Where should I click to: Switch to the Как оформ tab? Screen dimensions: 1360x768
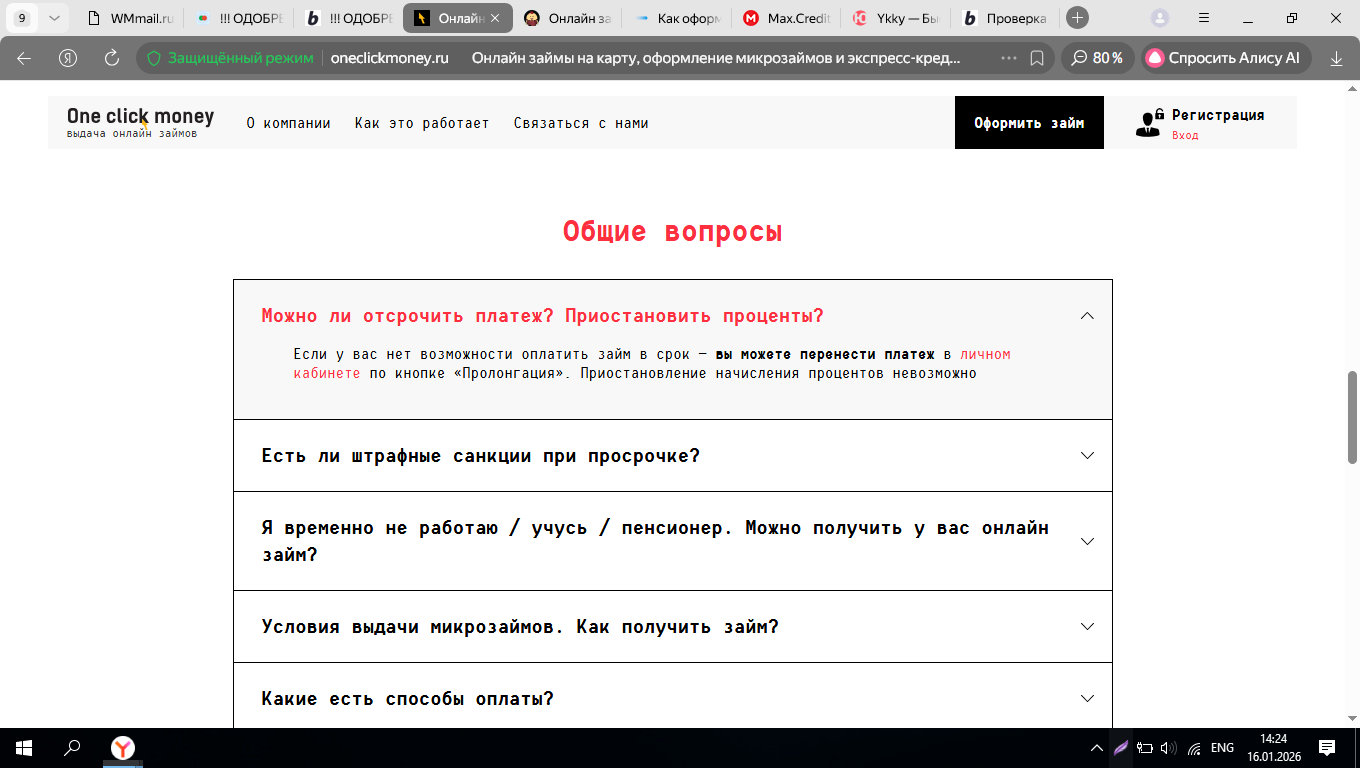(676, 18)
